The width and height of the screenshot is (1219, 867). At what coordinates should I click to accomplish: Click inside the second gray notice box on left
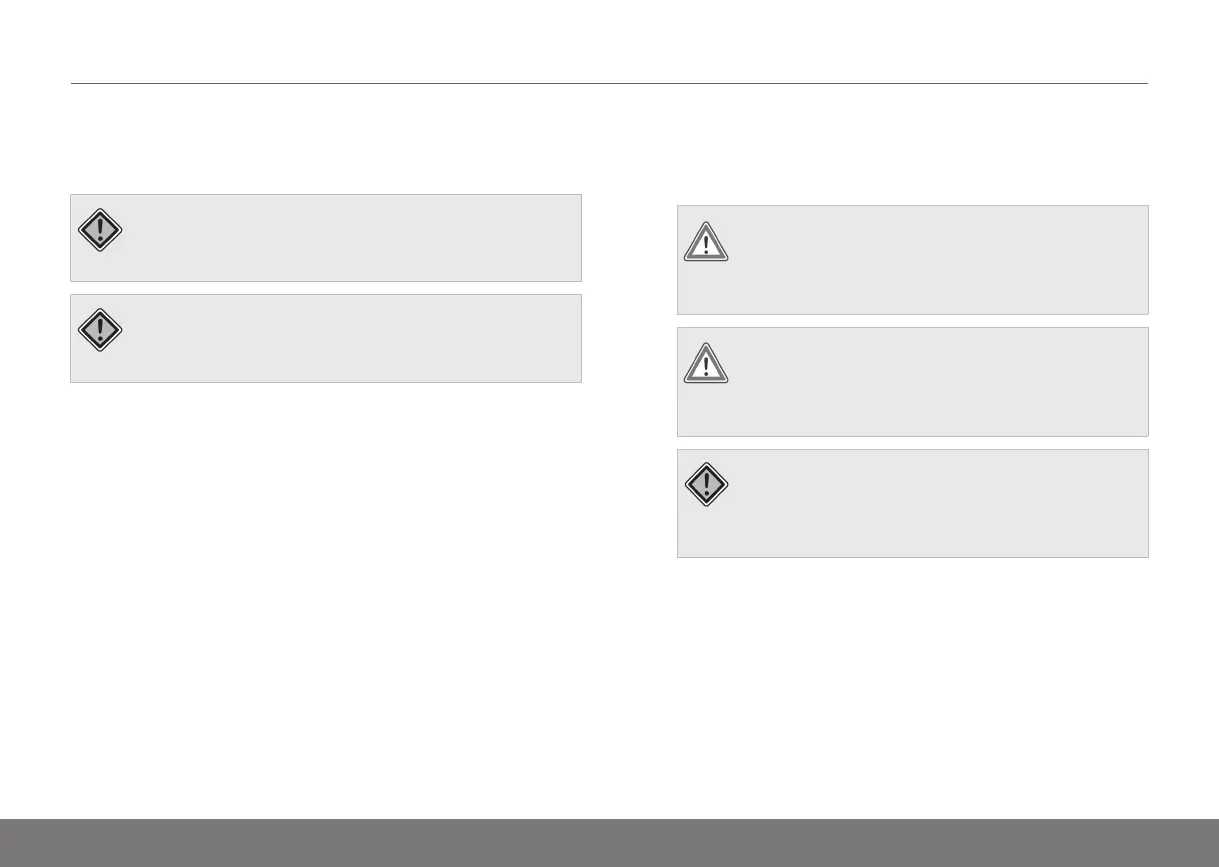tap(350, 338)
